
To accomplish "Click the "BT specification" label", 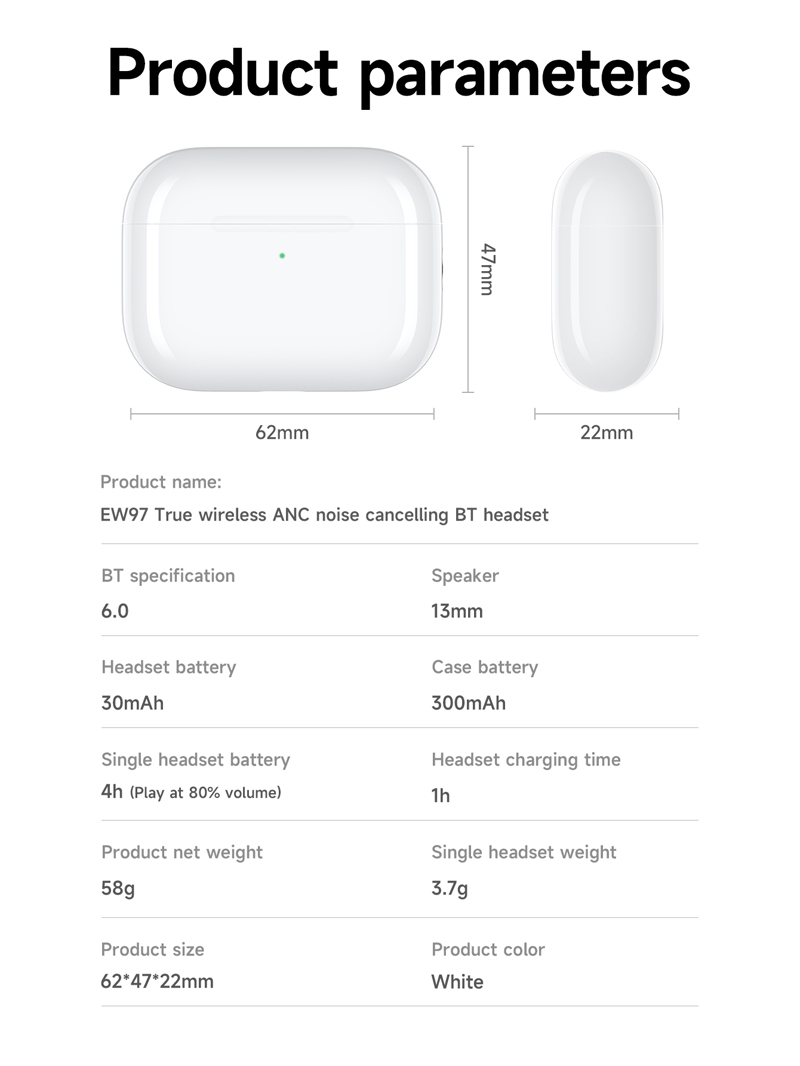I will 168,576.
